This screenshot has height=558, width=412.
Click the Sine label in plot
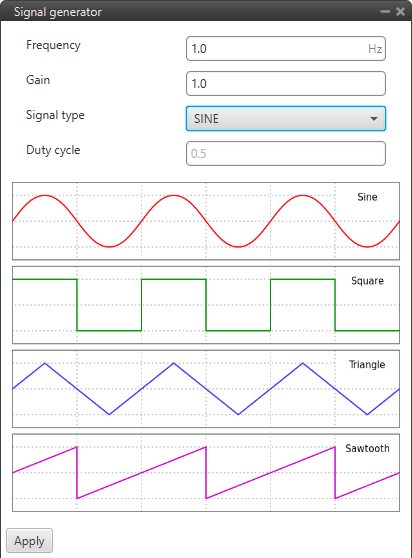pos(367,197)
